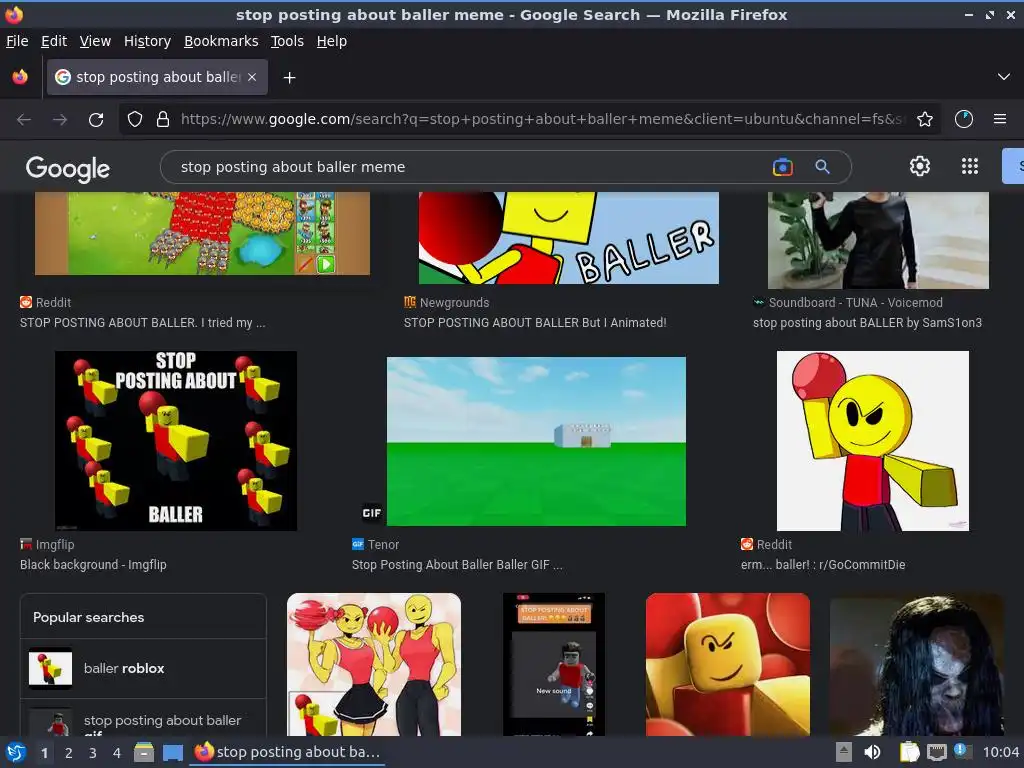Open the View menu
The width and height of the screenshot is (1024, 768).
click(x=95, y=41)
